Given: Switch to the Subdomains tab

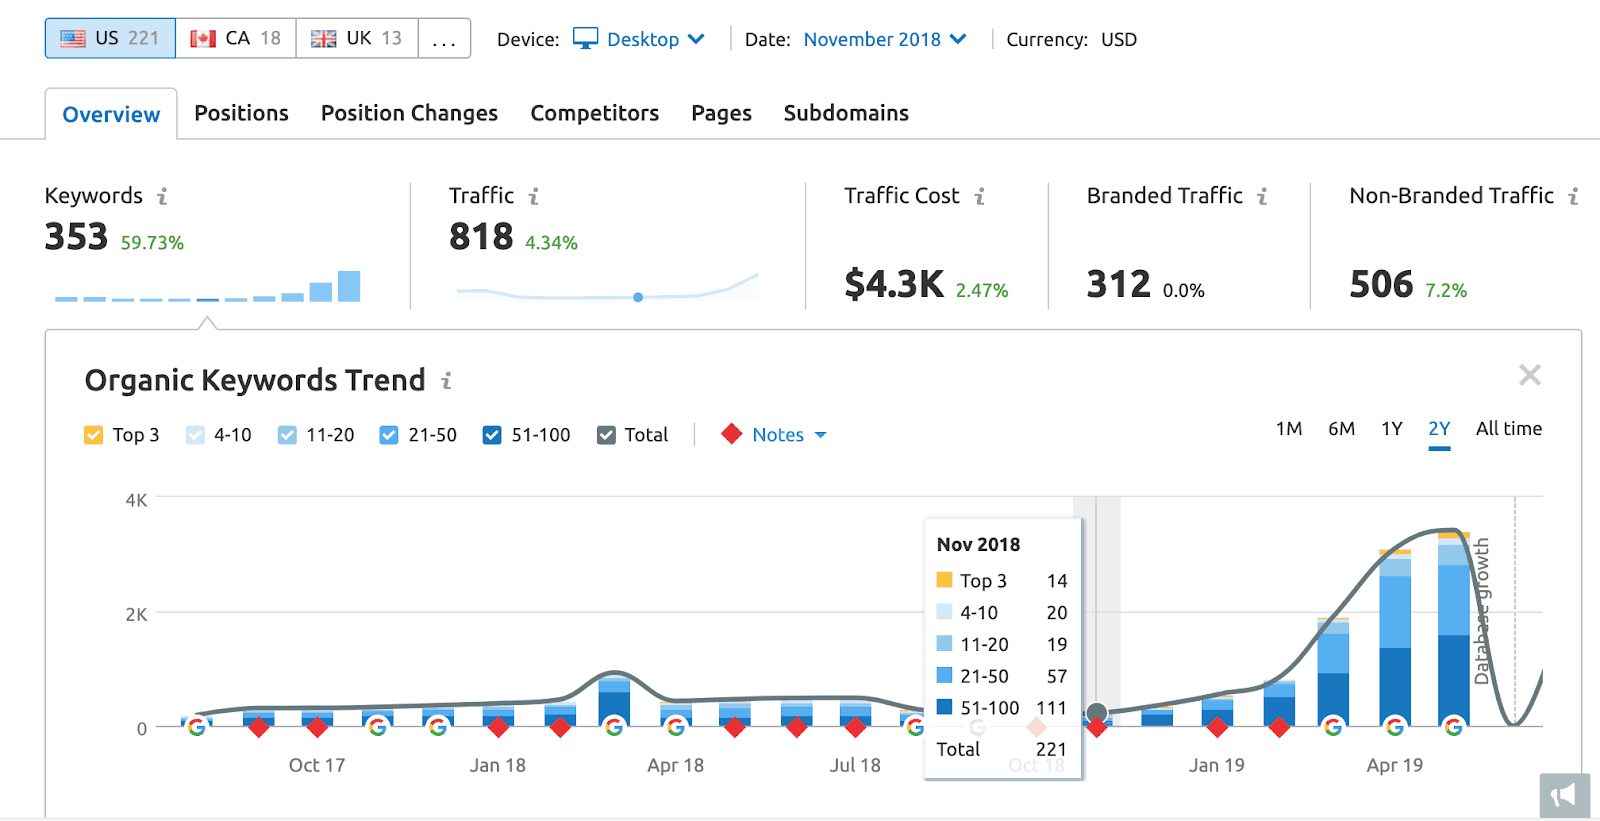Looking at the screenshot, I should pos(846,113).
